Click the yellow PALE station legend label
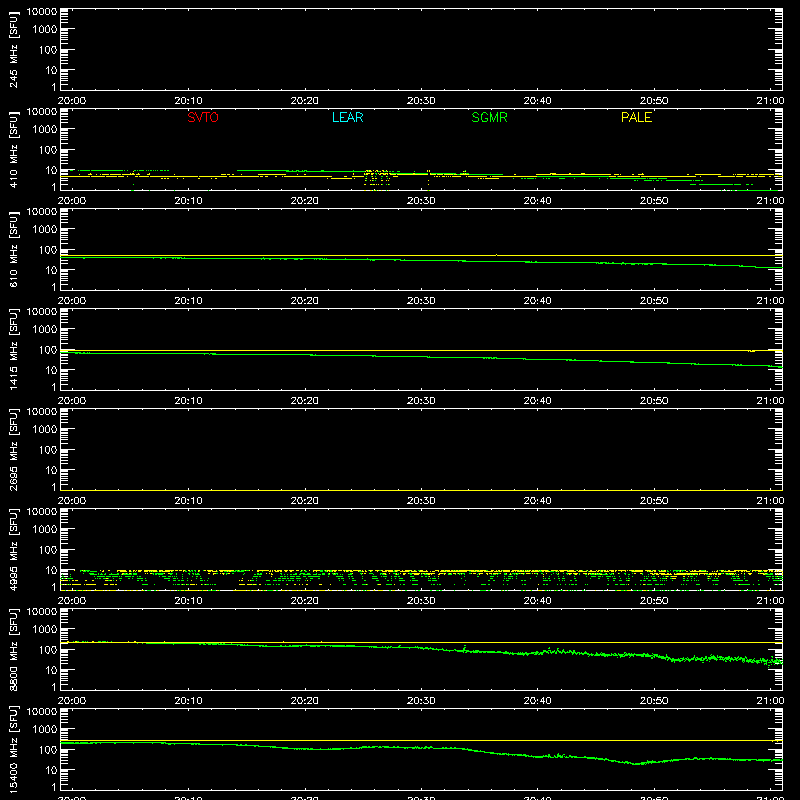The image size is (800, 800). [x=636, y=117]
